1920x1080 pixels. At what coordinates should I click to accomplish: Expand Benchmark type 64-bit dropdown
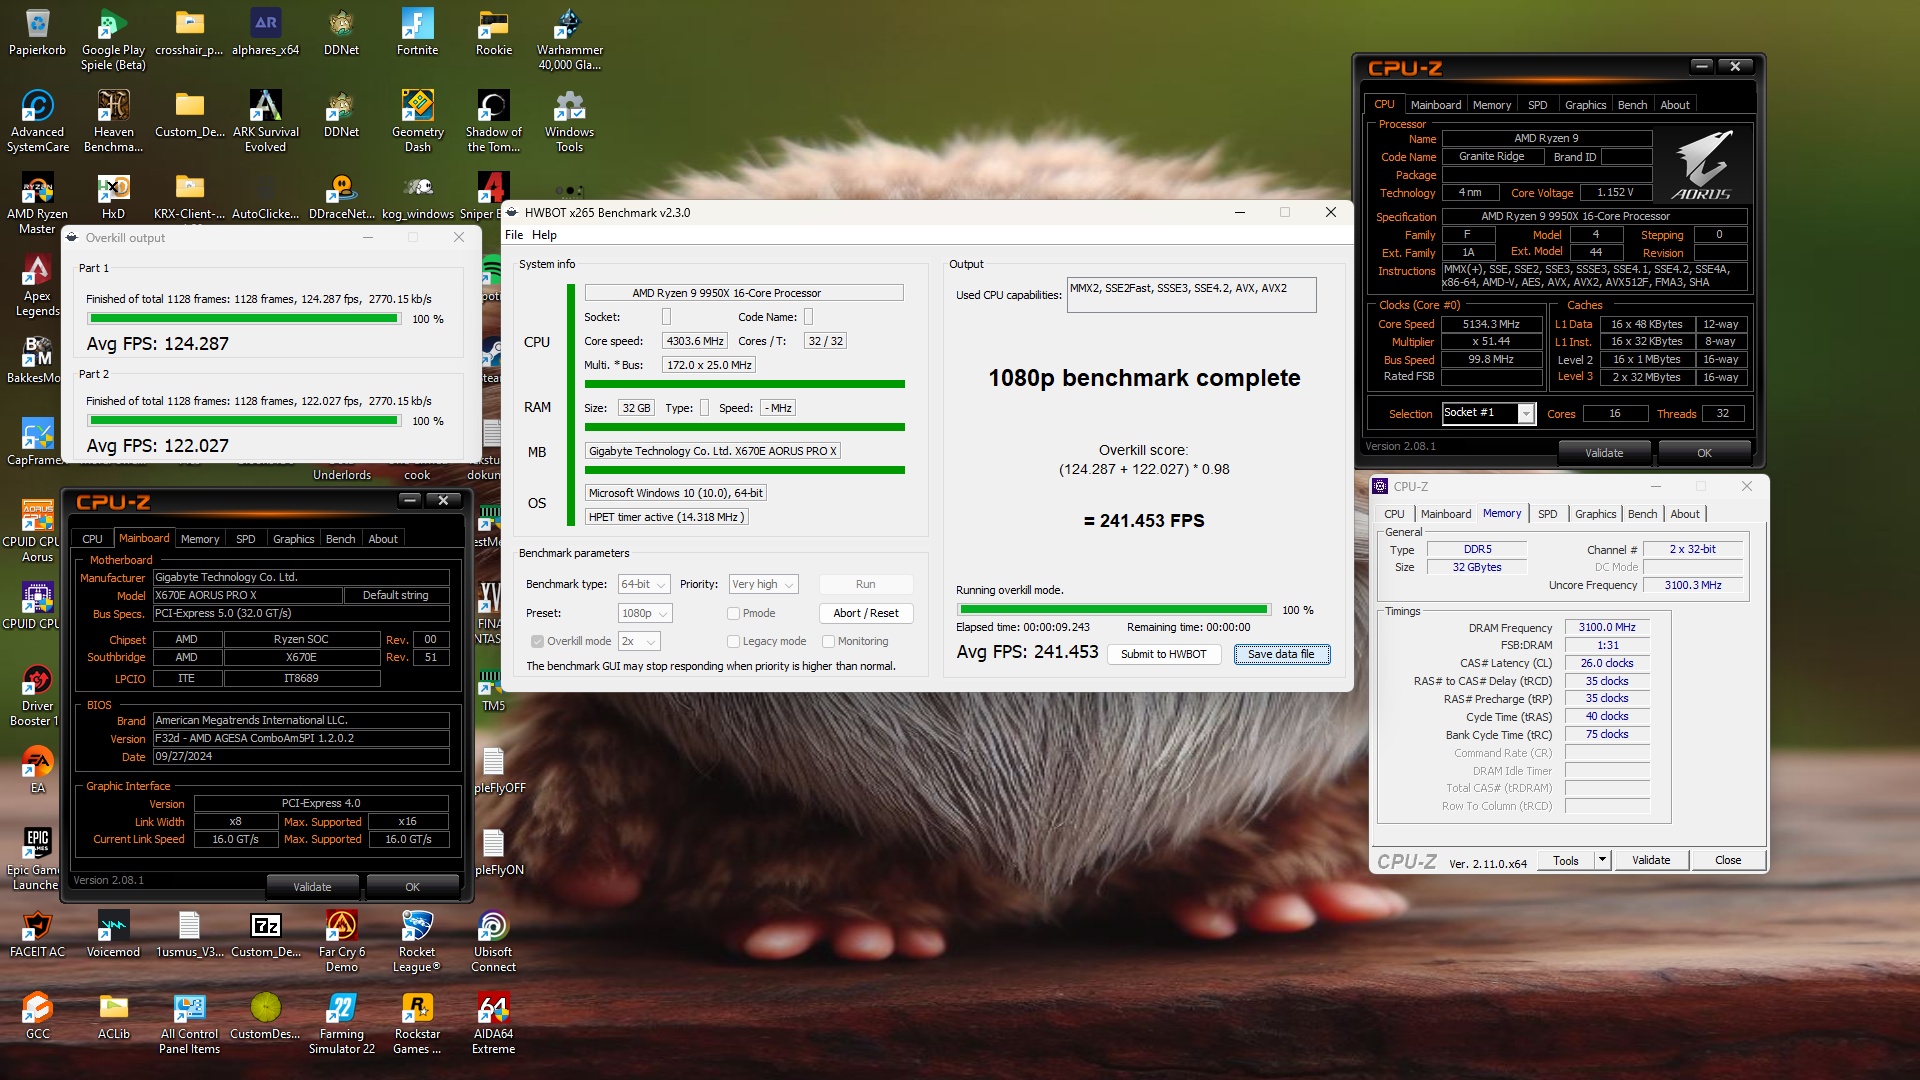coord(643,584)
